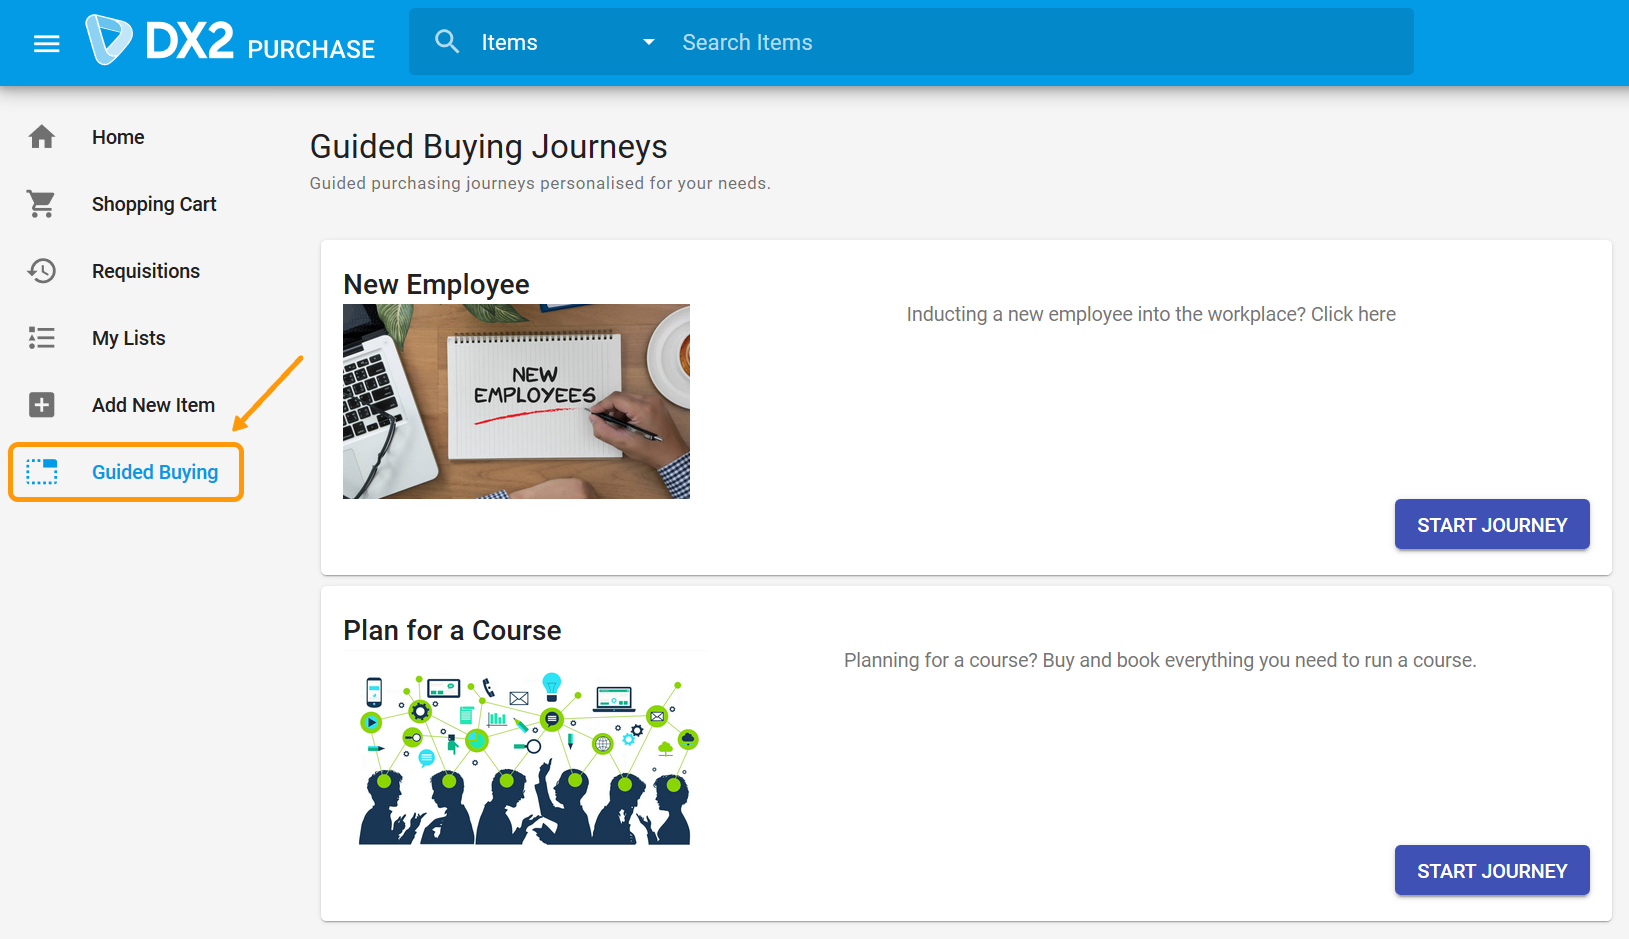This screenshot has height=939, width=1629.
Task: Click the Add New Item plus icon
Action: (x=42, y=405)
